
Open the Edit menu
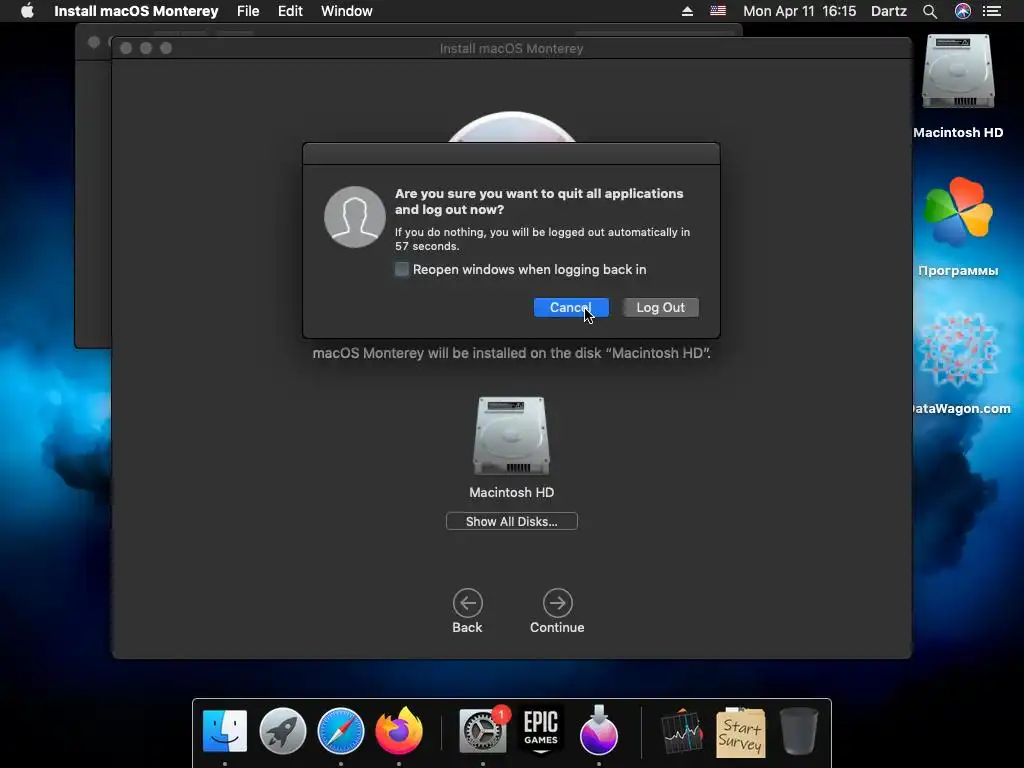[290, 11]
